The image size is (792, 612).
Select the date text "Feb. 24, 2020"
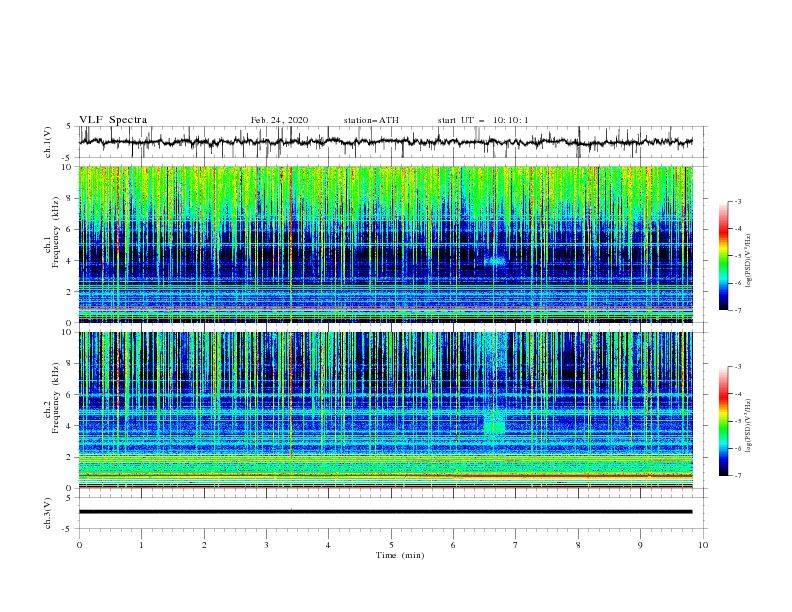click(x=279, y=120)
